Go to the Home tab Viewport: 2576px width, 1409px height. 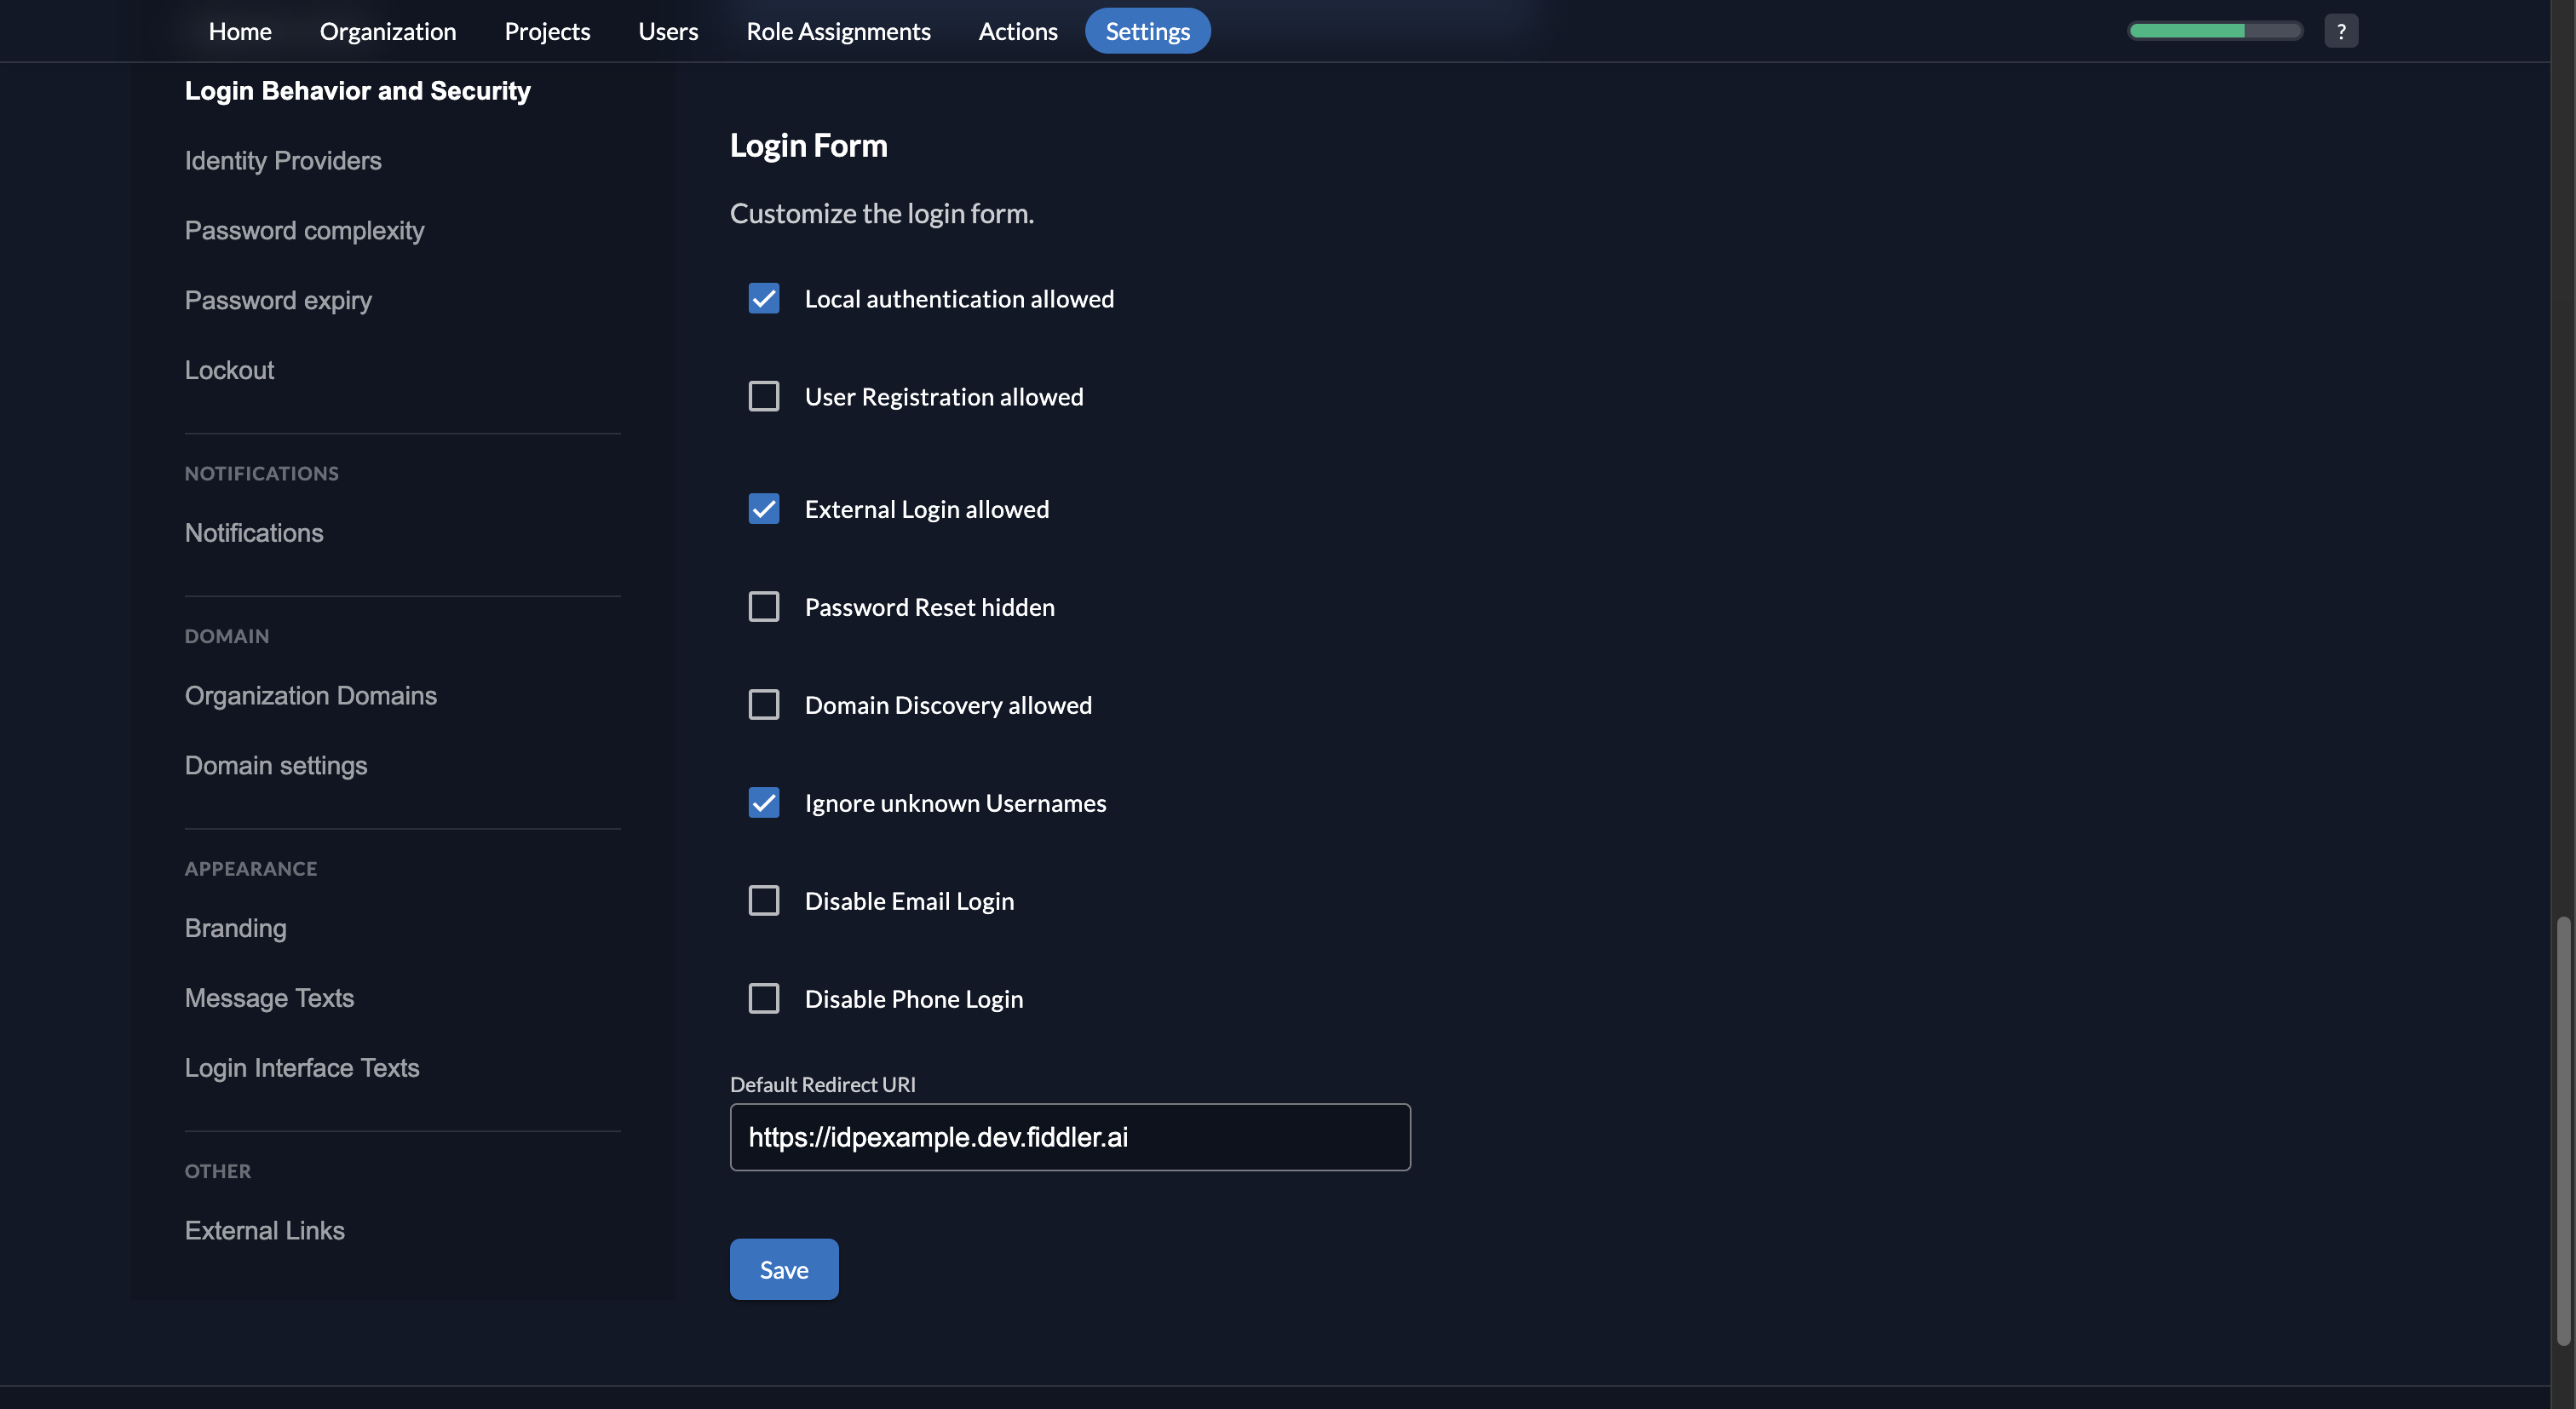point(240,31)
